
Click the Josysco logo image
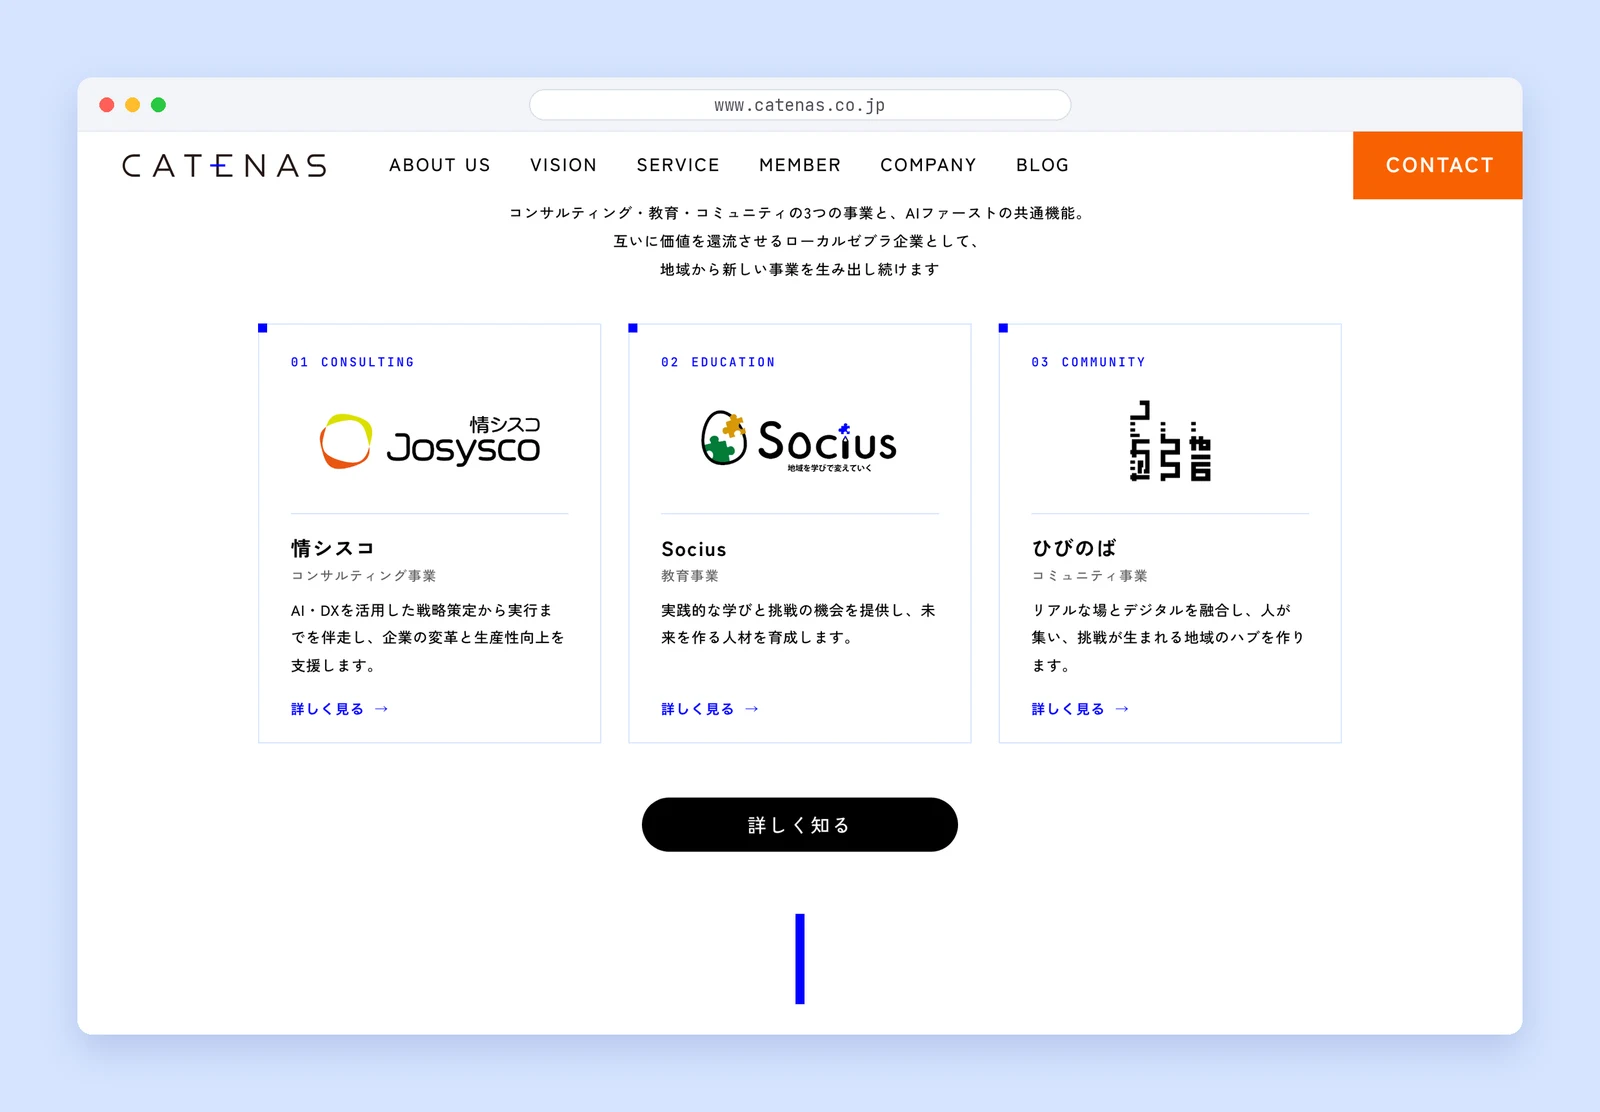pyautogui.click(x=430, y=441)
